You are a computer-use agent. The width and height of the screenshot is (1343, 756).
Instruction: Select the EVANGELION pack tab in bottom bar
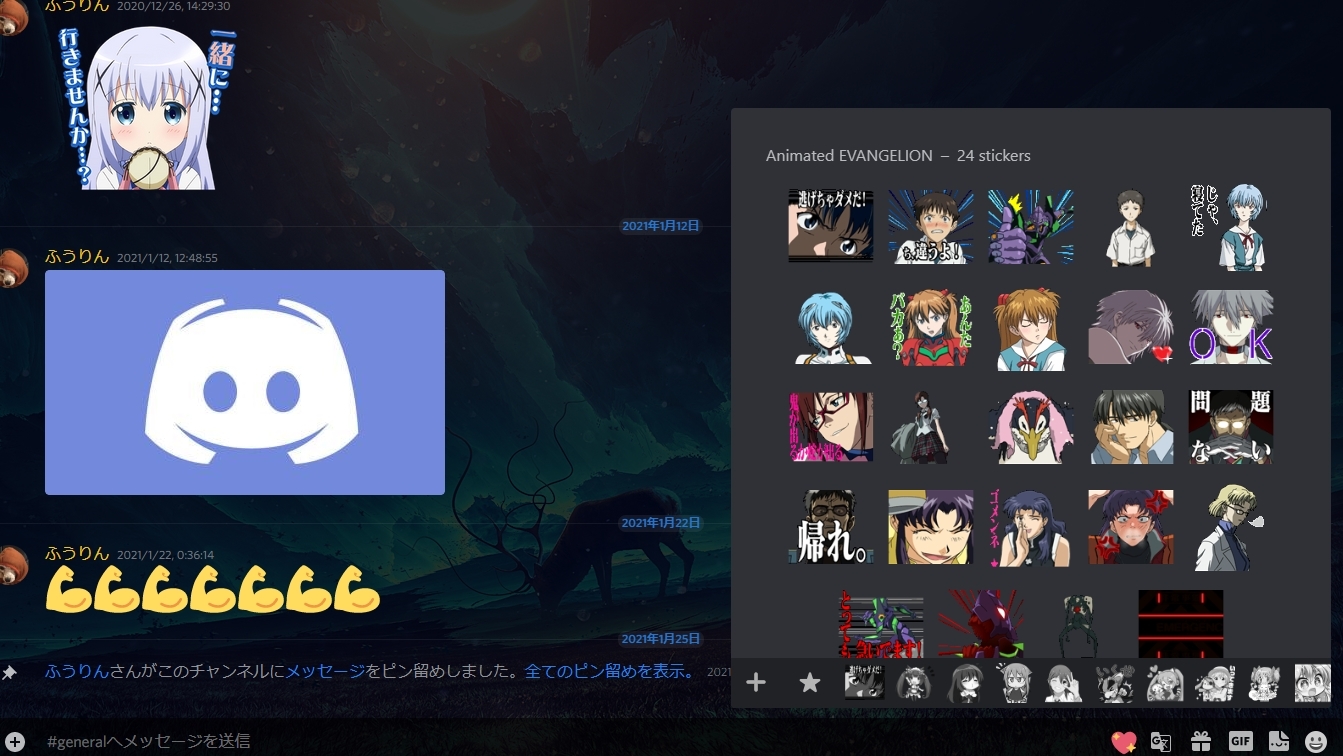pyautogui.click(x=864, y=683)
